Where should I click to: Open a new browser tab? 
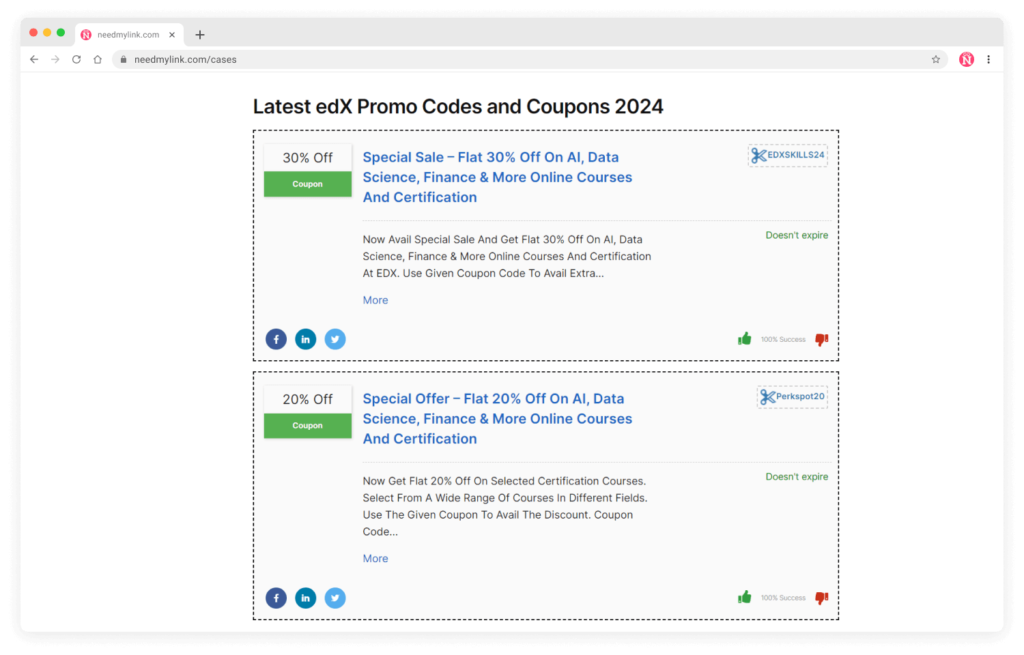pyautogui.click(x=199, y=33)
